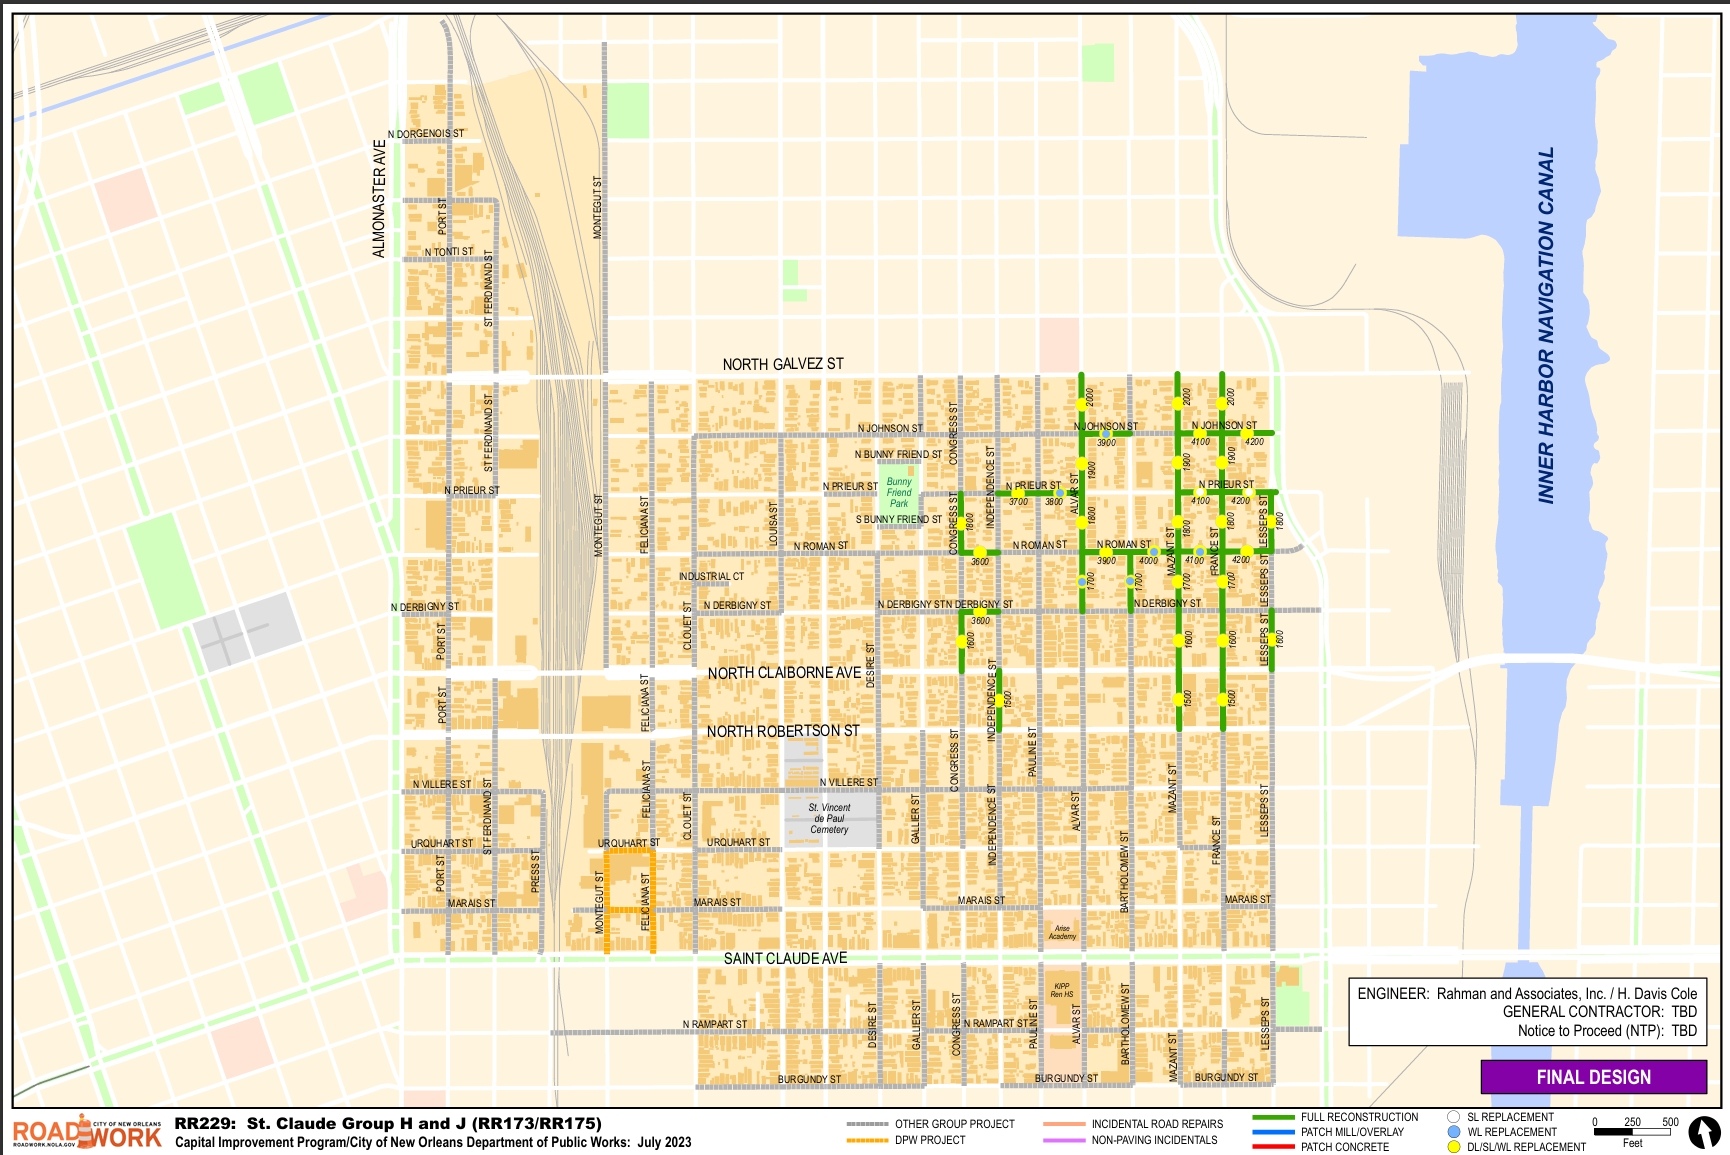Click the SL Replacement white circle symbol
This screenshot has height=1155, width=1730.
pyautogui.click(x=1454, y=1117)
